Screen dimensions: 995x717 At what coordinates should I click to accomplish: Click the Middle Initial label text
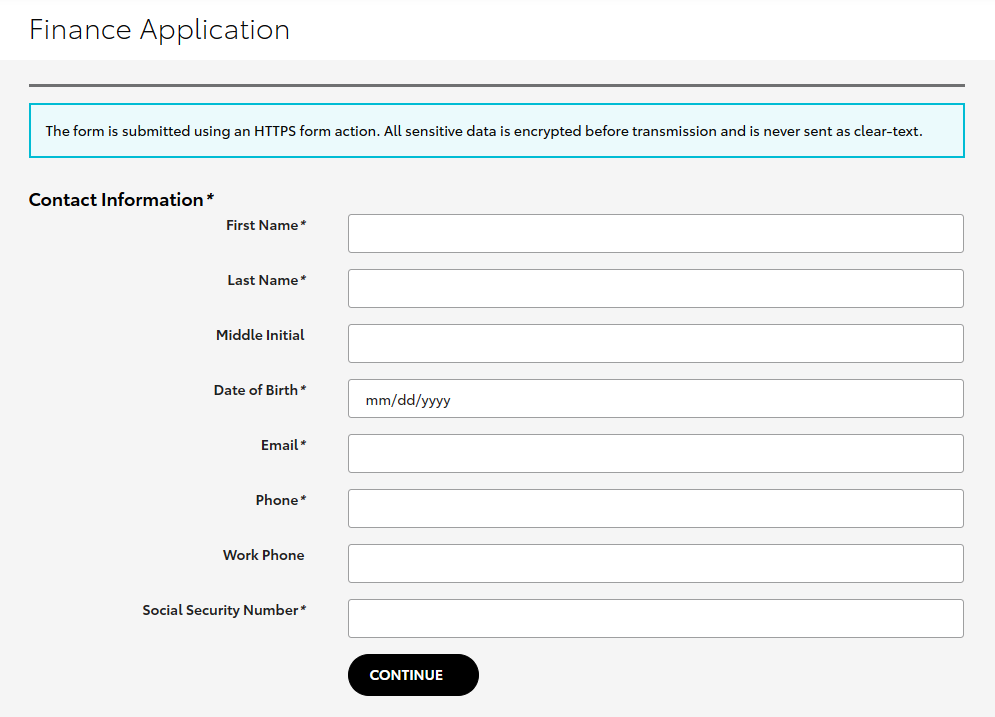pos(260,335)
